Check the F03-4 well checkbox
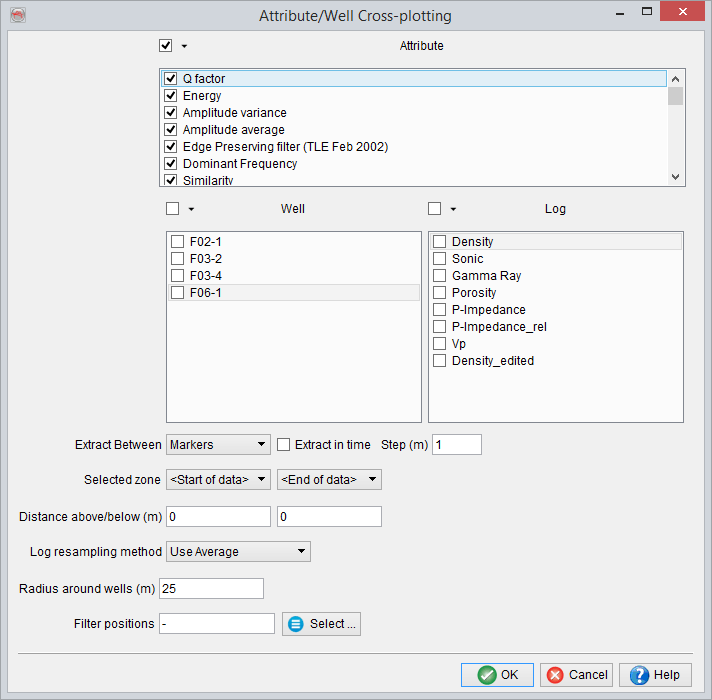The height and width of the screenshot is (700, 712). 177,276
